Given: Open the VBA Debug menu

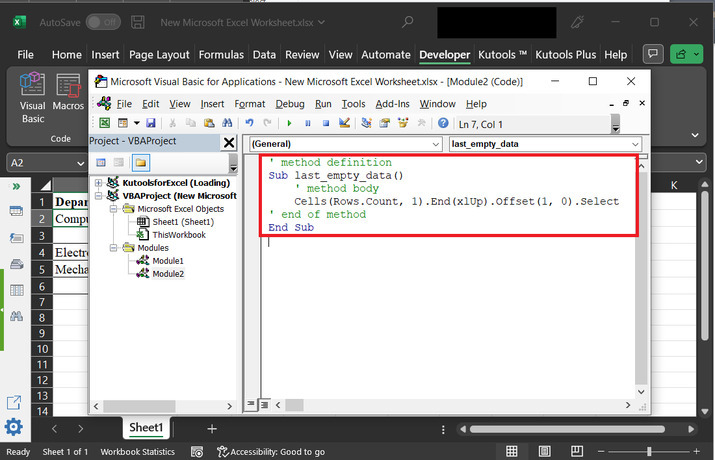Looking at the screenshot, I should (290, 104).
